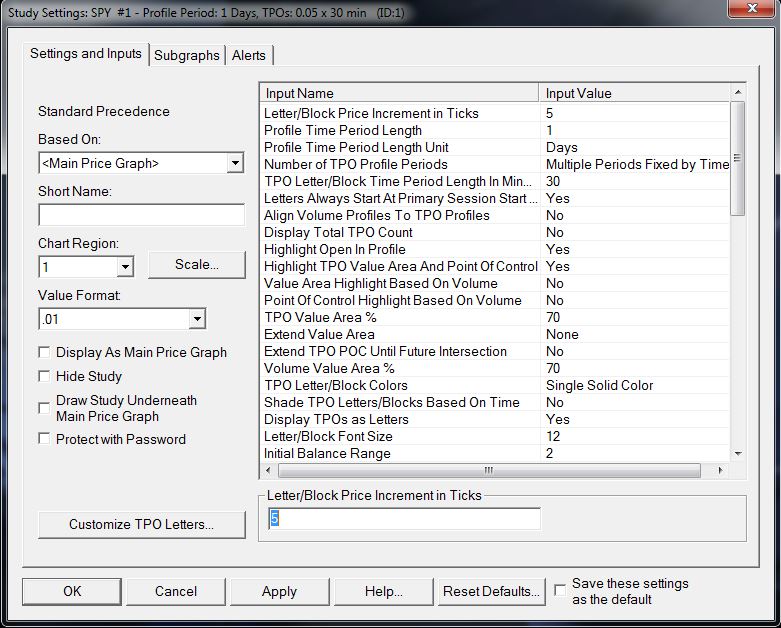Select the TPO Value Area % row
Image resolution: width=781 pixels, height=628 pixels.
[x=496, y=317]
